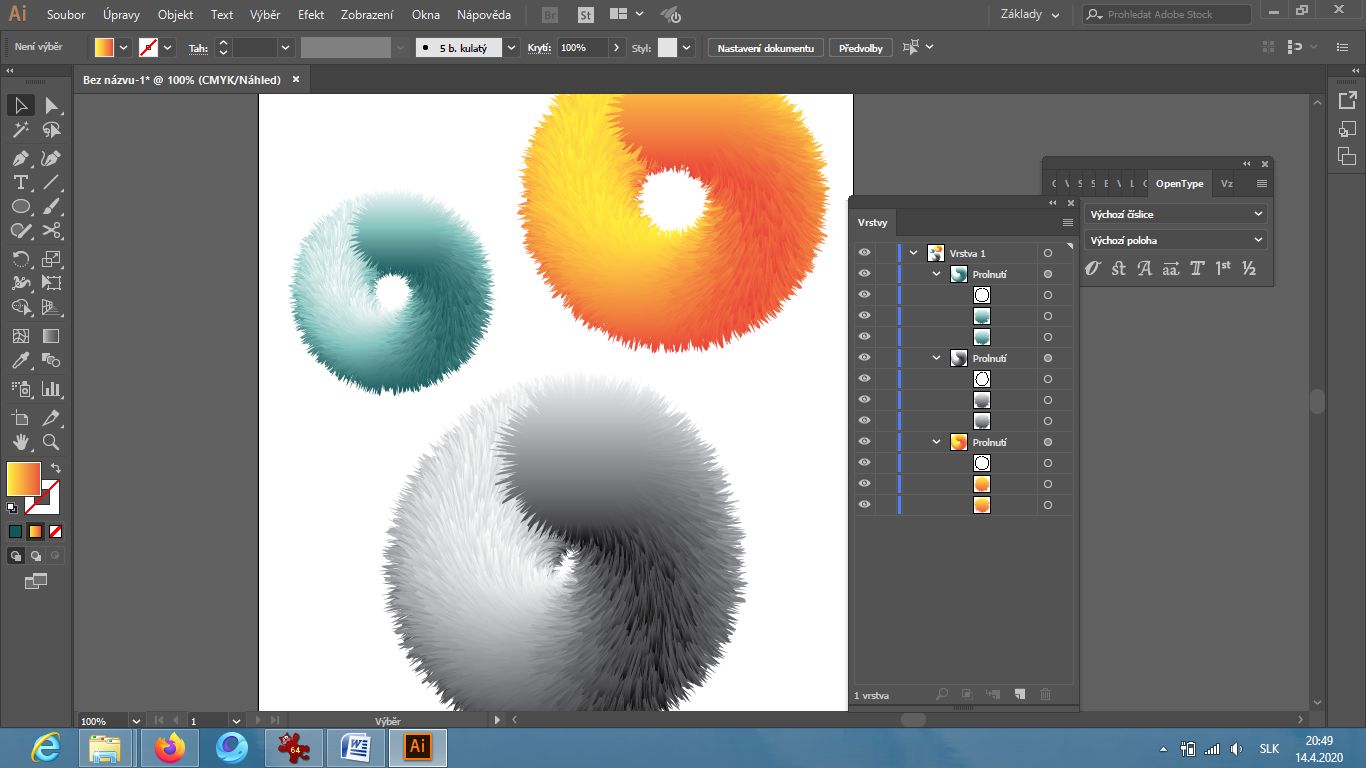Pick the Scissors tool in the toolbar
The height and width of the screenshot is (768, 1366).
coord(52,231)
